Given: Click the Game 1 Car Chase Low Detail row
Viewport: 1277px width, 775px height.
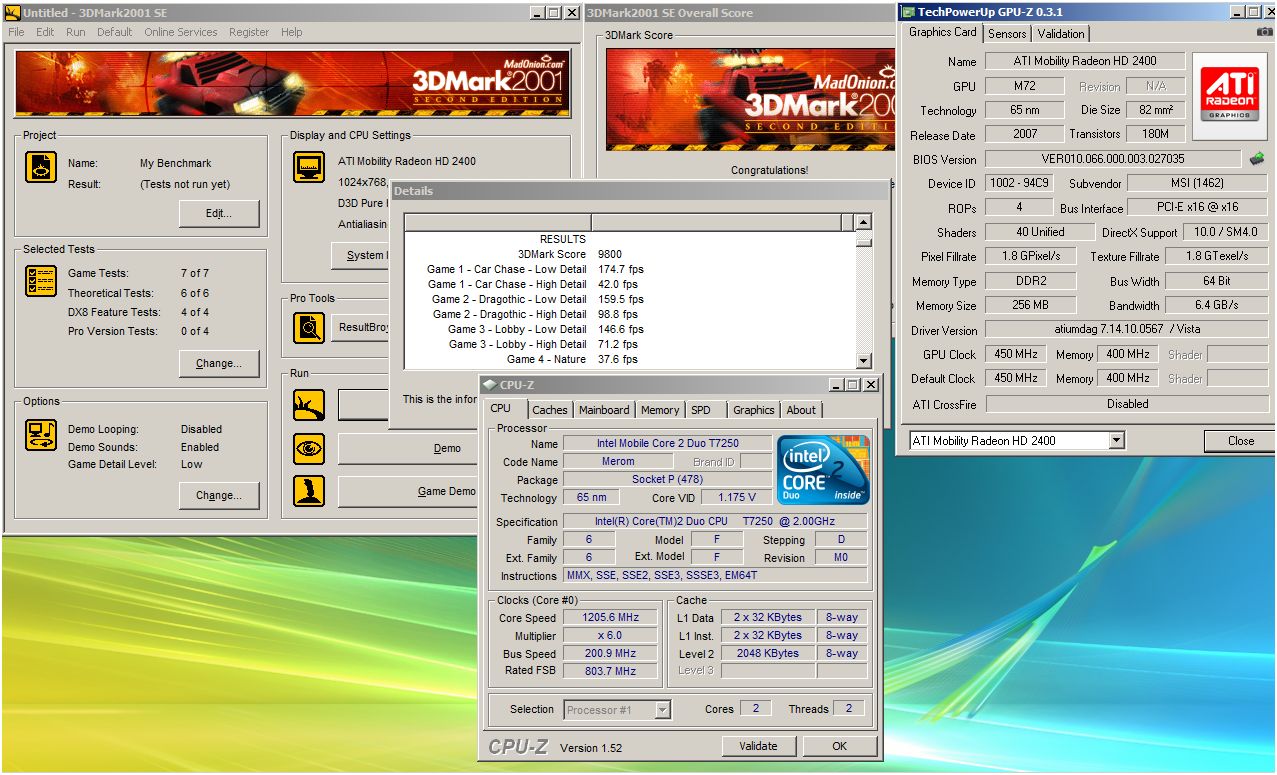Looking at the screenshot, I should tap(630, 269).
